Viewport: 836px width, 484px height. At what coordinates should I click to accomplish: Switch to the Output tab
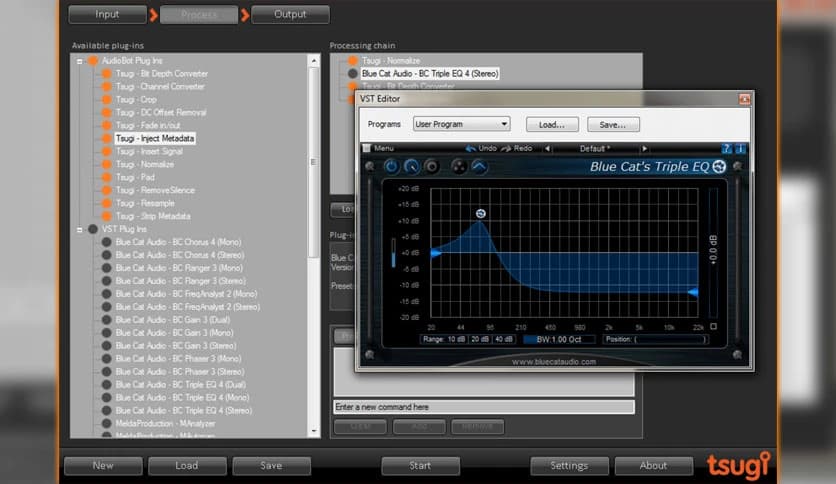[290, 14]
